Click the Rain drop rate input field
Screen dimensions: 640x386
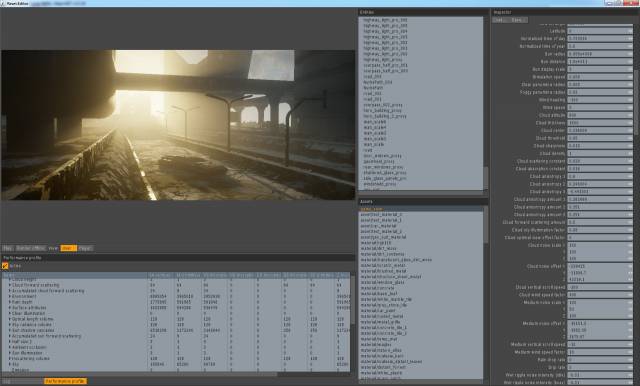tap(598, 360)
